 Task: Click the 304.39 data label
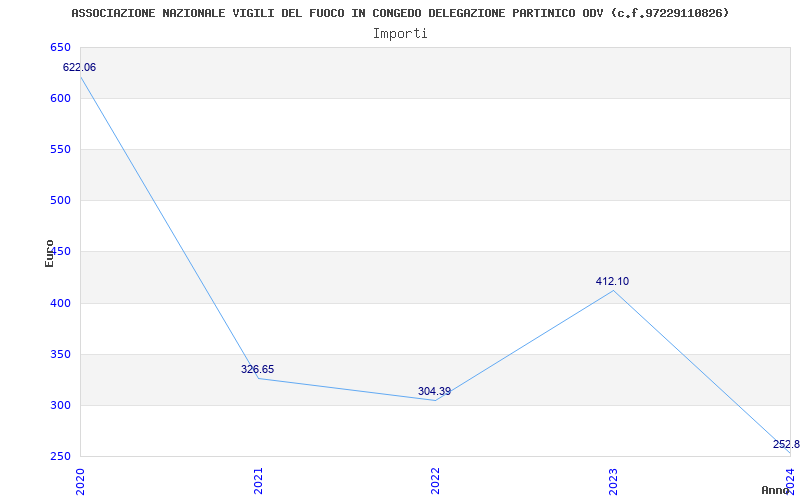434,391
